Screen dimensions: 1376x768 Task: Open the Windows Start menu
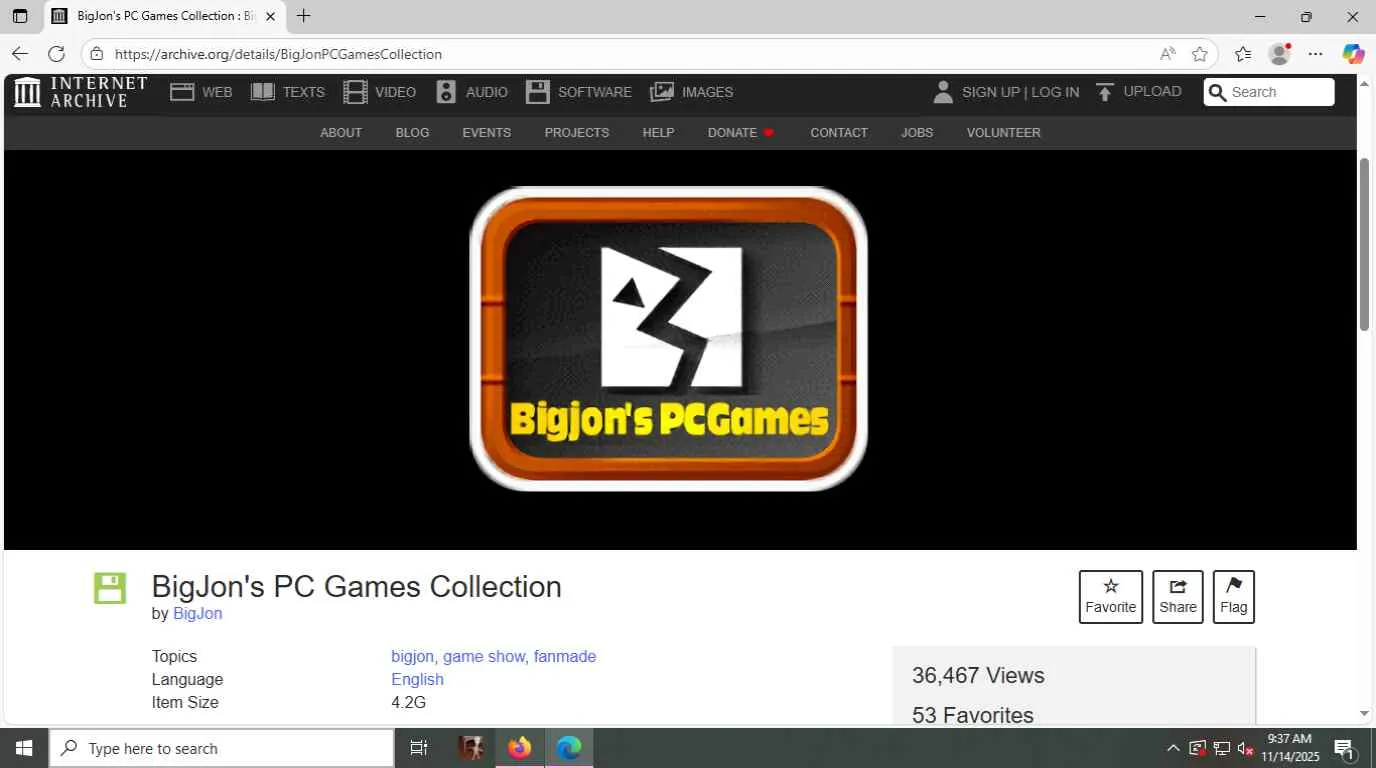point(24,748)
